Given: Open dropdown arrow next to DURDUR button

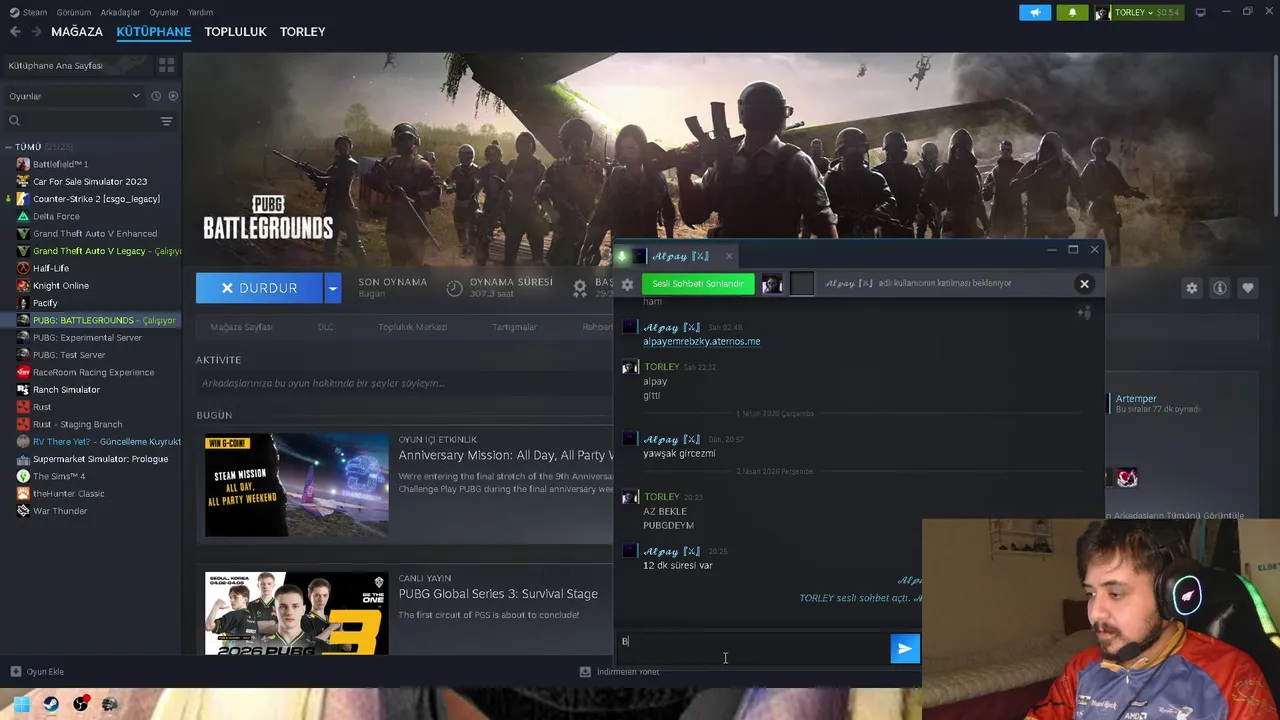Looking at the screenshot, I should [333, 288].
